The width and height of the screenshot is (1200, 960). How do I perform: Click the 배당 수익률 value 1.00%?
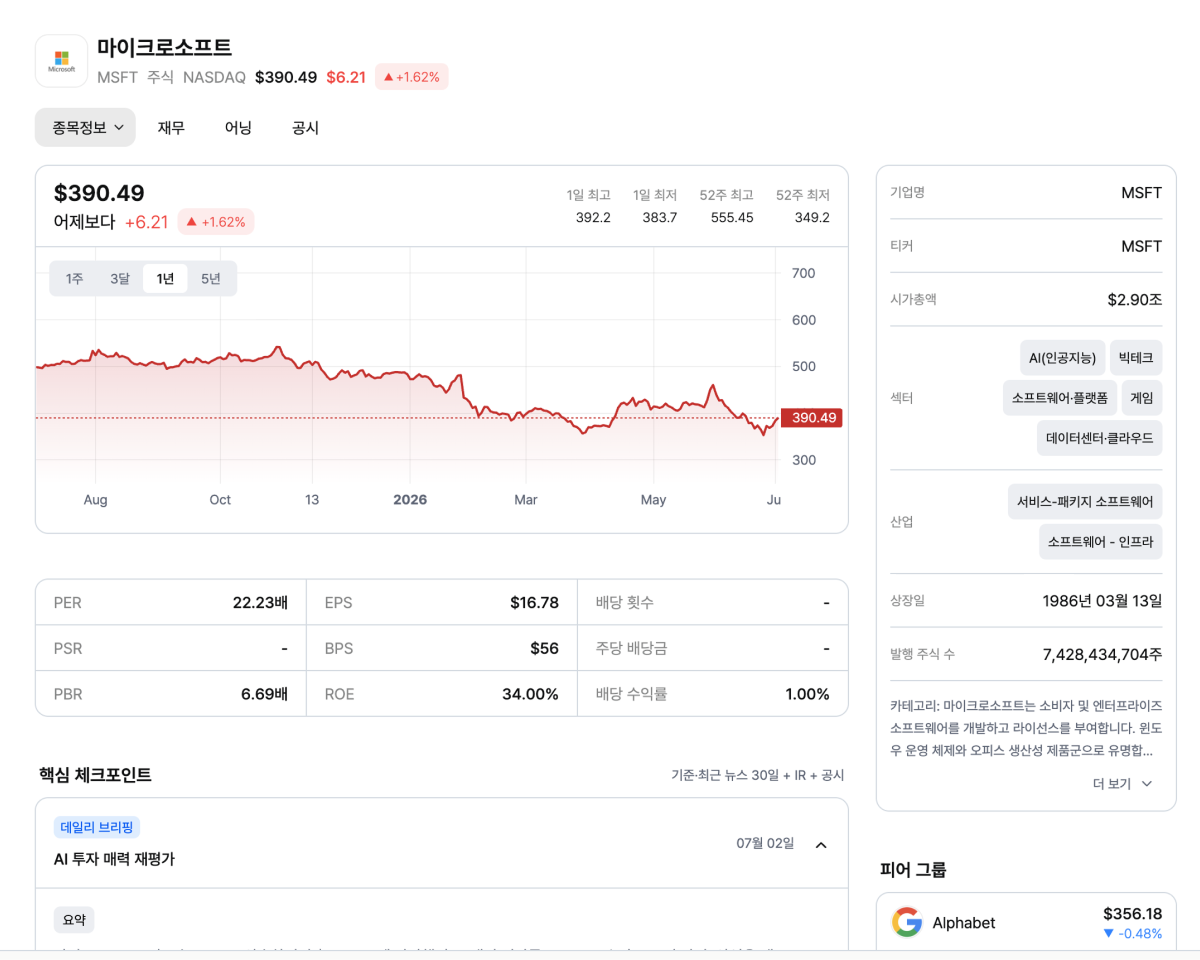[x=807, y=694]
